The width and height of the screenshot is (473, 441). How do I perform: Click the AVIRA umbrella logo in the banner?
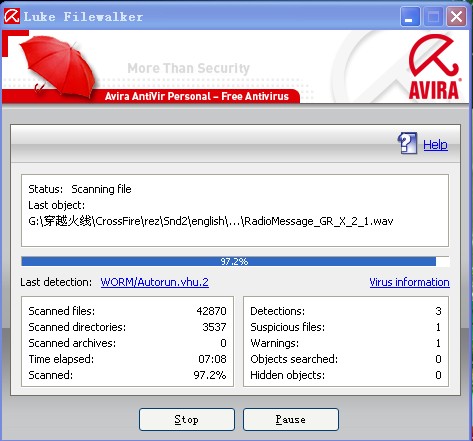434,67
